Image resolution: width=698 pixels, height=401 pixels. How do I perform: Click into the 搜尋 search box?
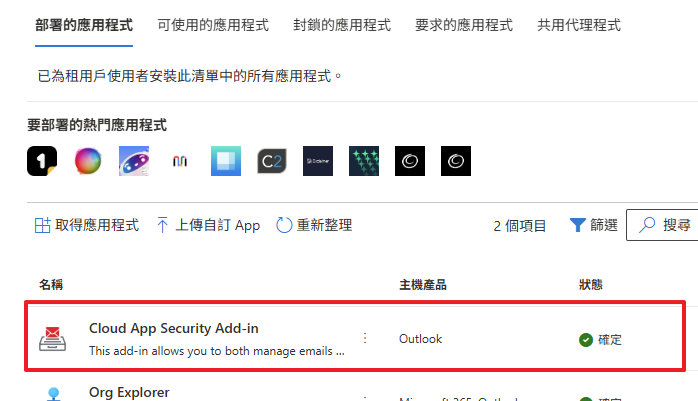[662, 225]
